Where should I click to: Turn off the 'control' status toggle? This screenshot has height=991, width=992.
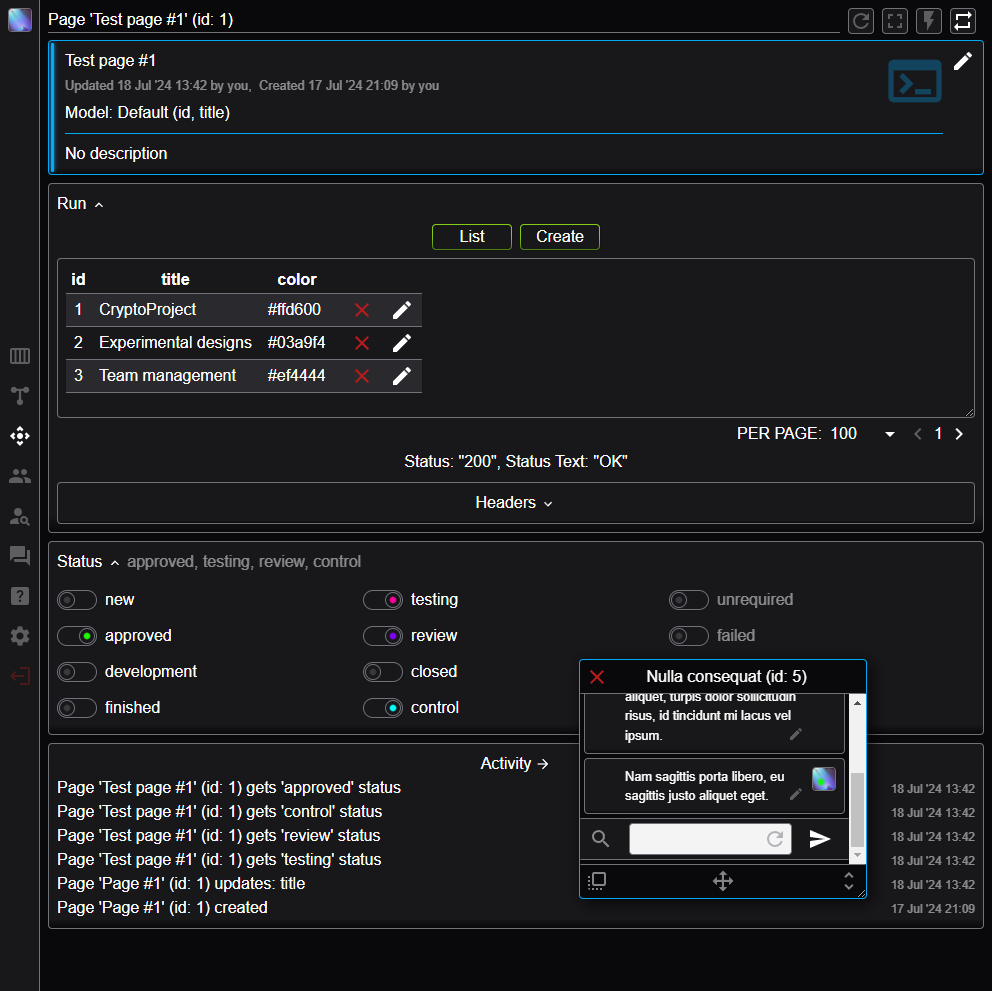pos(382,708)
